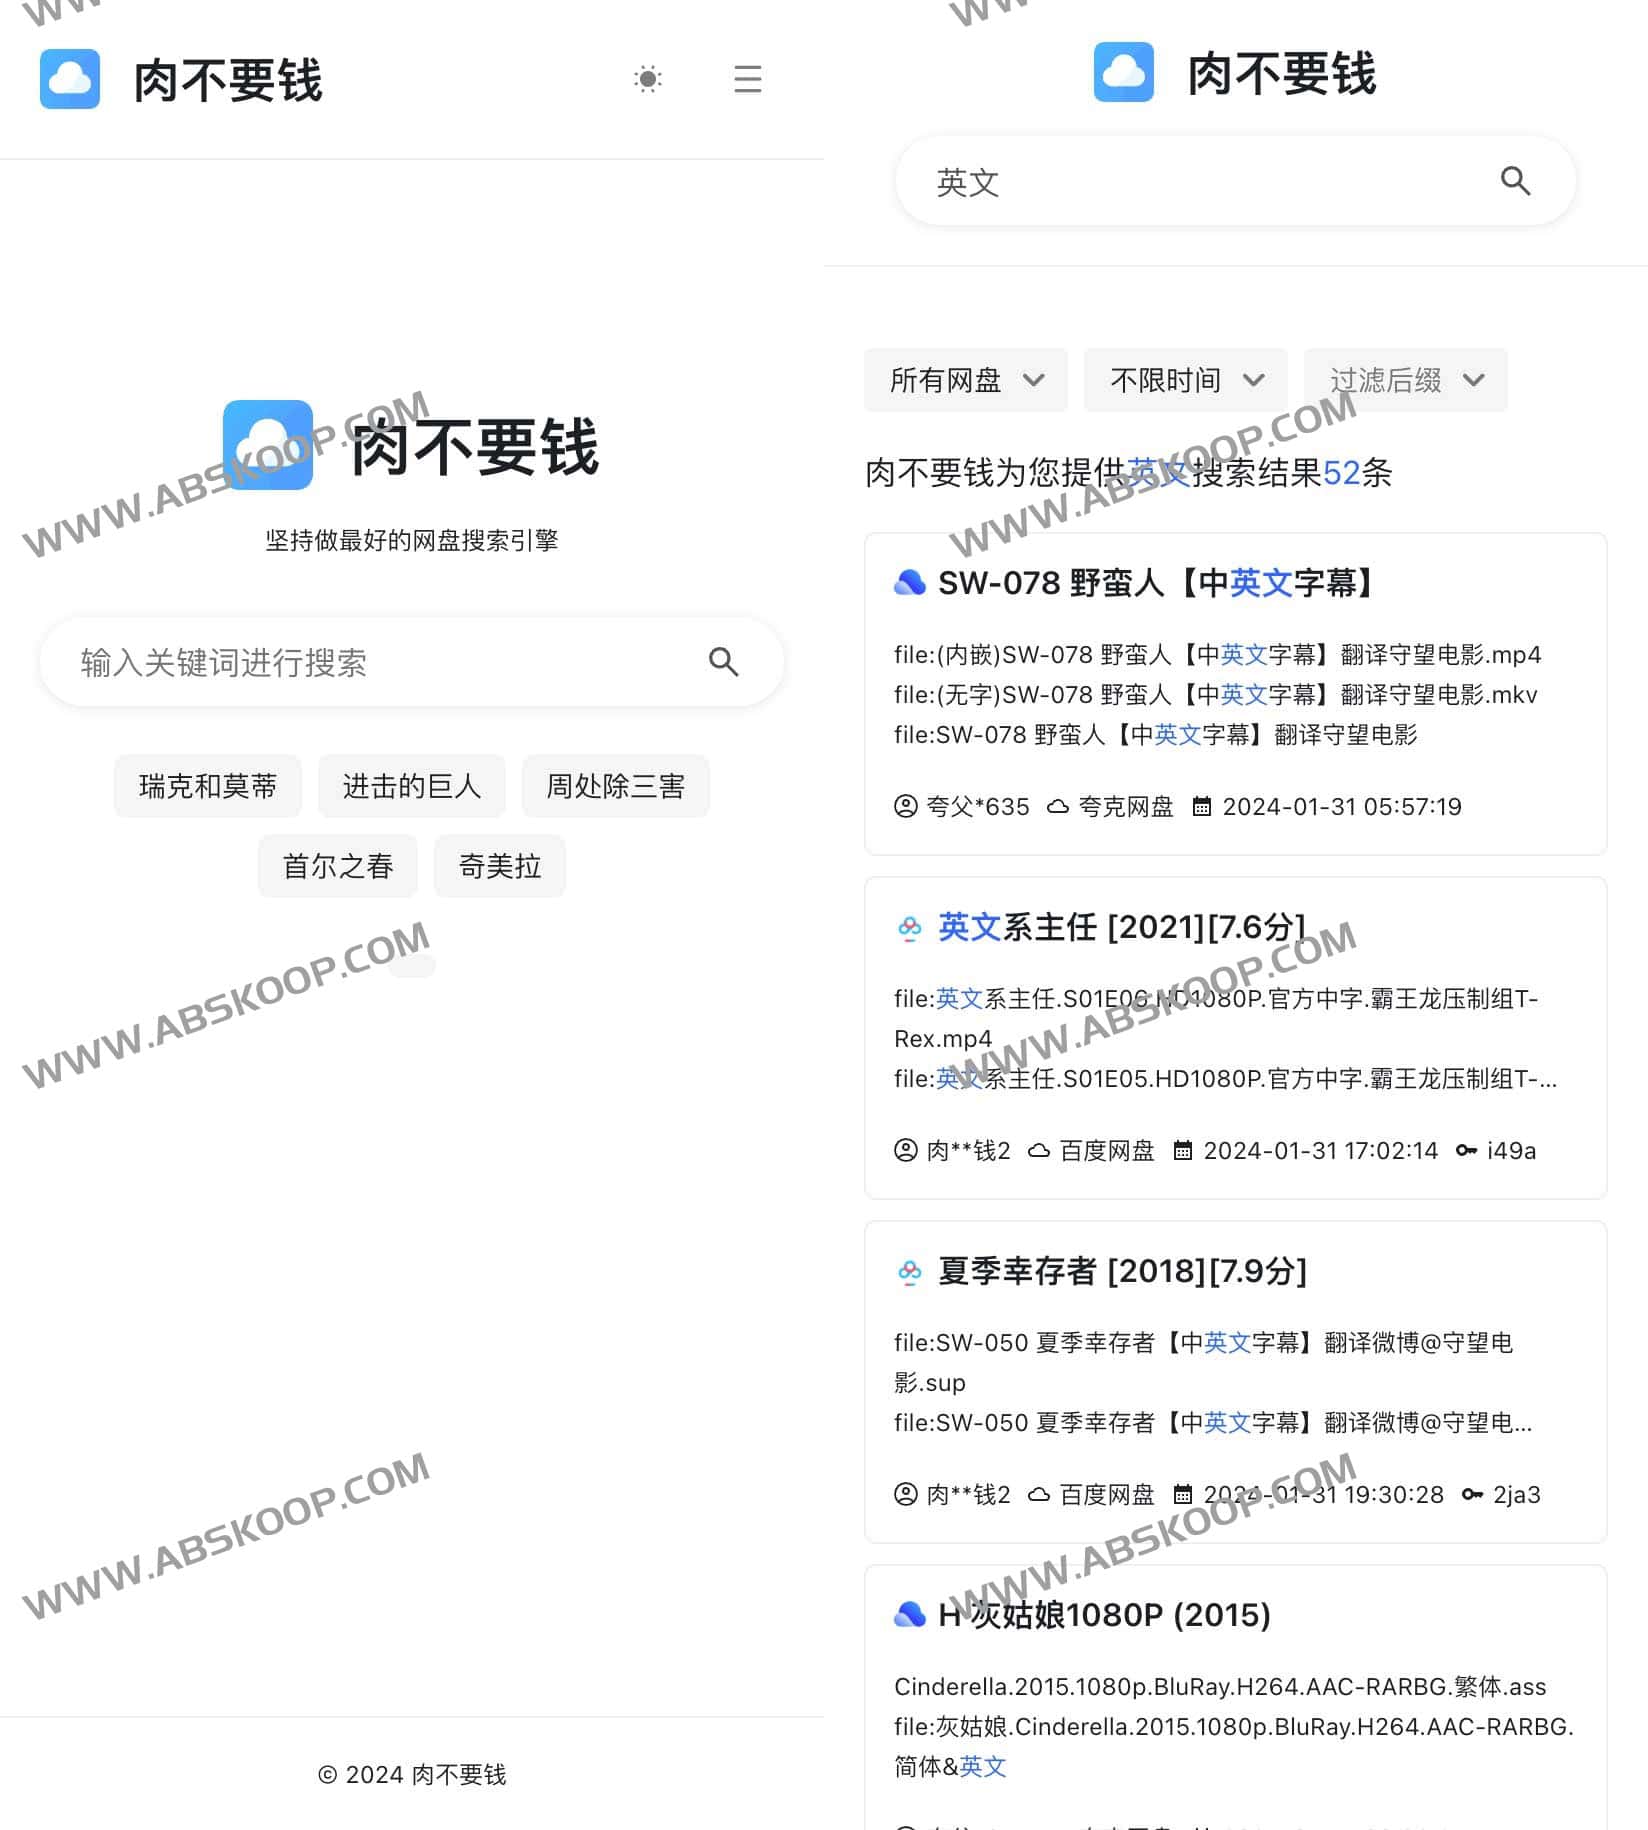Viewport: 1648px width, 1830px height.
Task: Click the magnifier icon in the homepage search bar
Action: [723, 662]
